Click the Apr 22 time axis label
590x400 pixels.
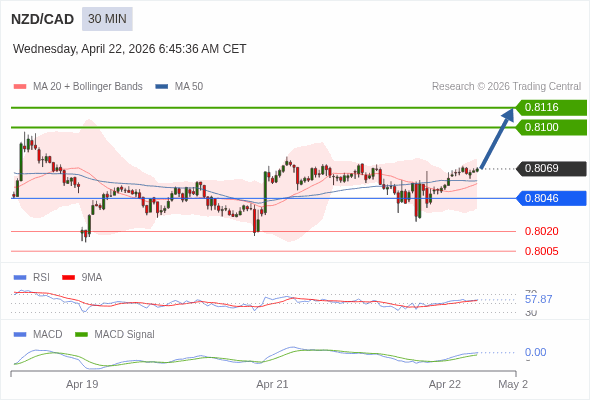point(445,385)
